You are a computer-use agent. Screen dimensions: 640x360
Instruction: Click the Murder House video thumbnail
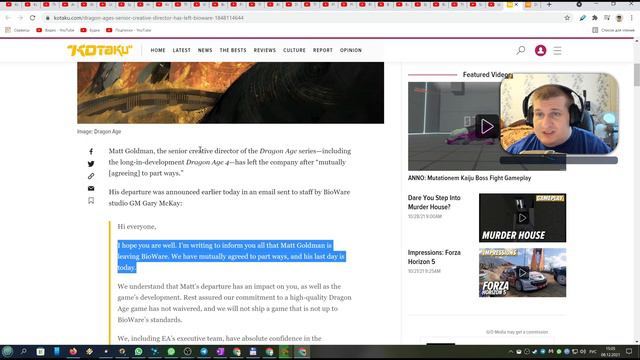(x=522, y=218)
